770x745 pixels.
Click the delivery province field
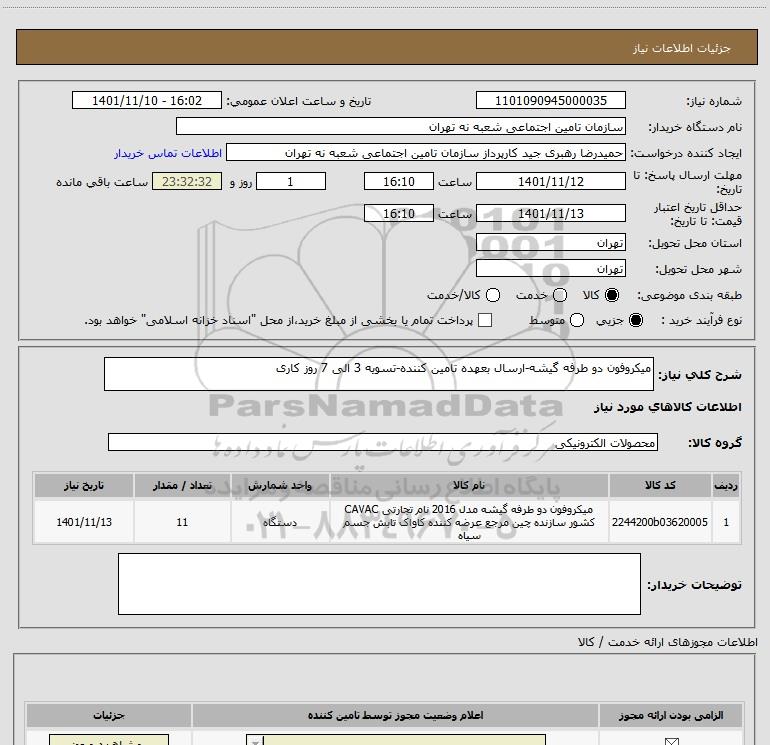(x=550, y=243)
